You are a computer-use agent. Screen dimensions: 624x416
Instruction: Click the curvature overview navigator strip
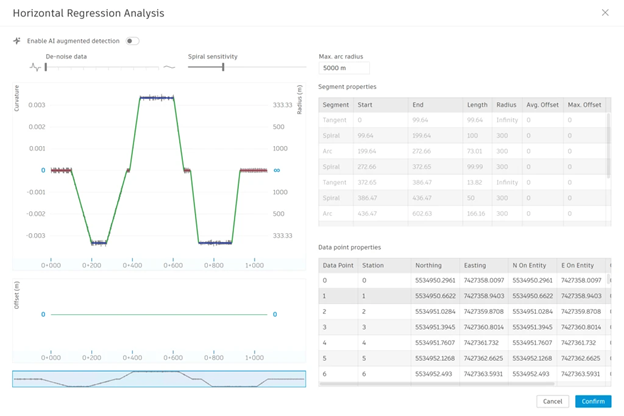[160, 379]
